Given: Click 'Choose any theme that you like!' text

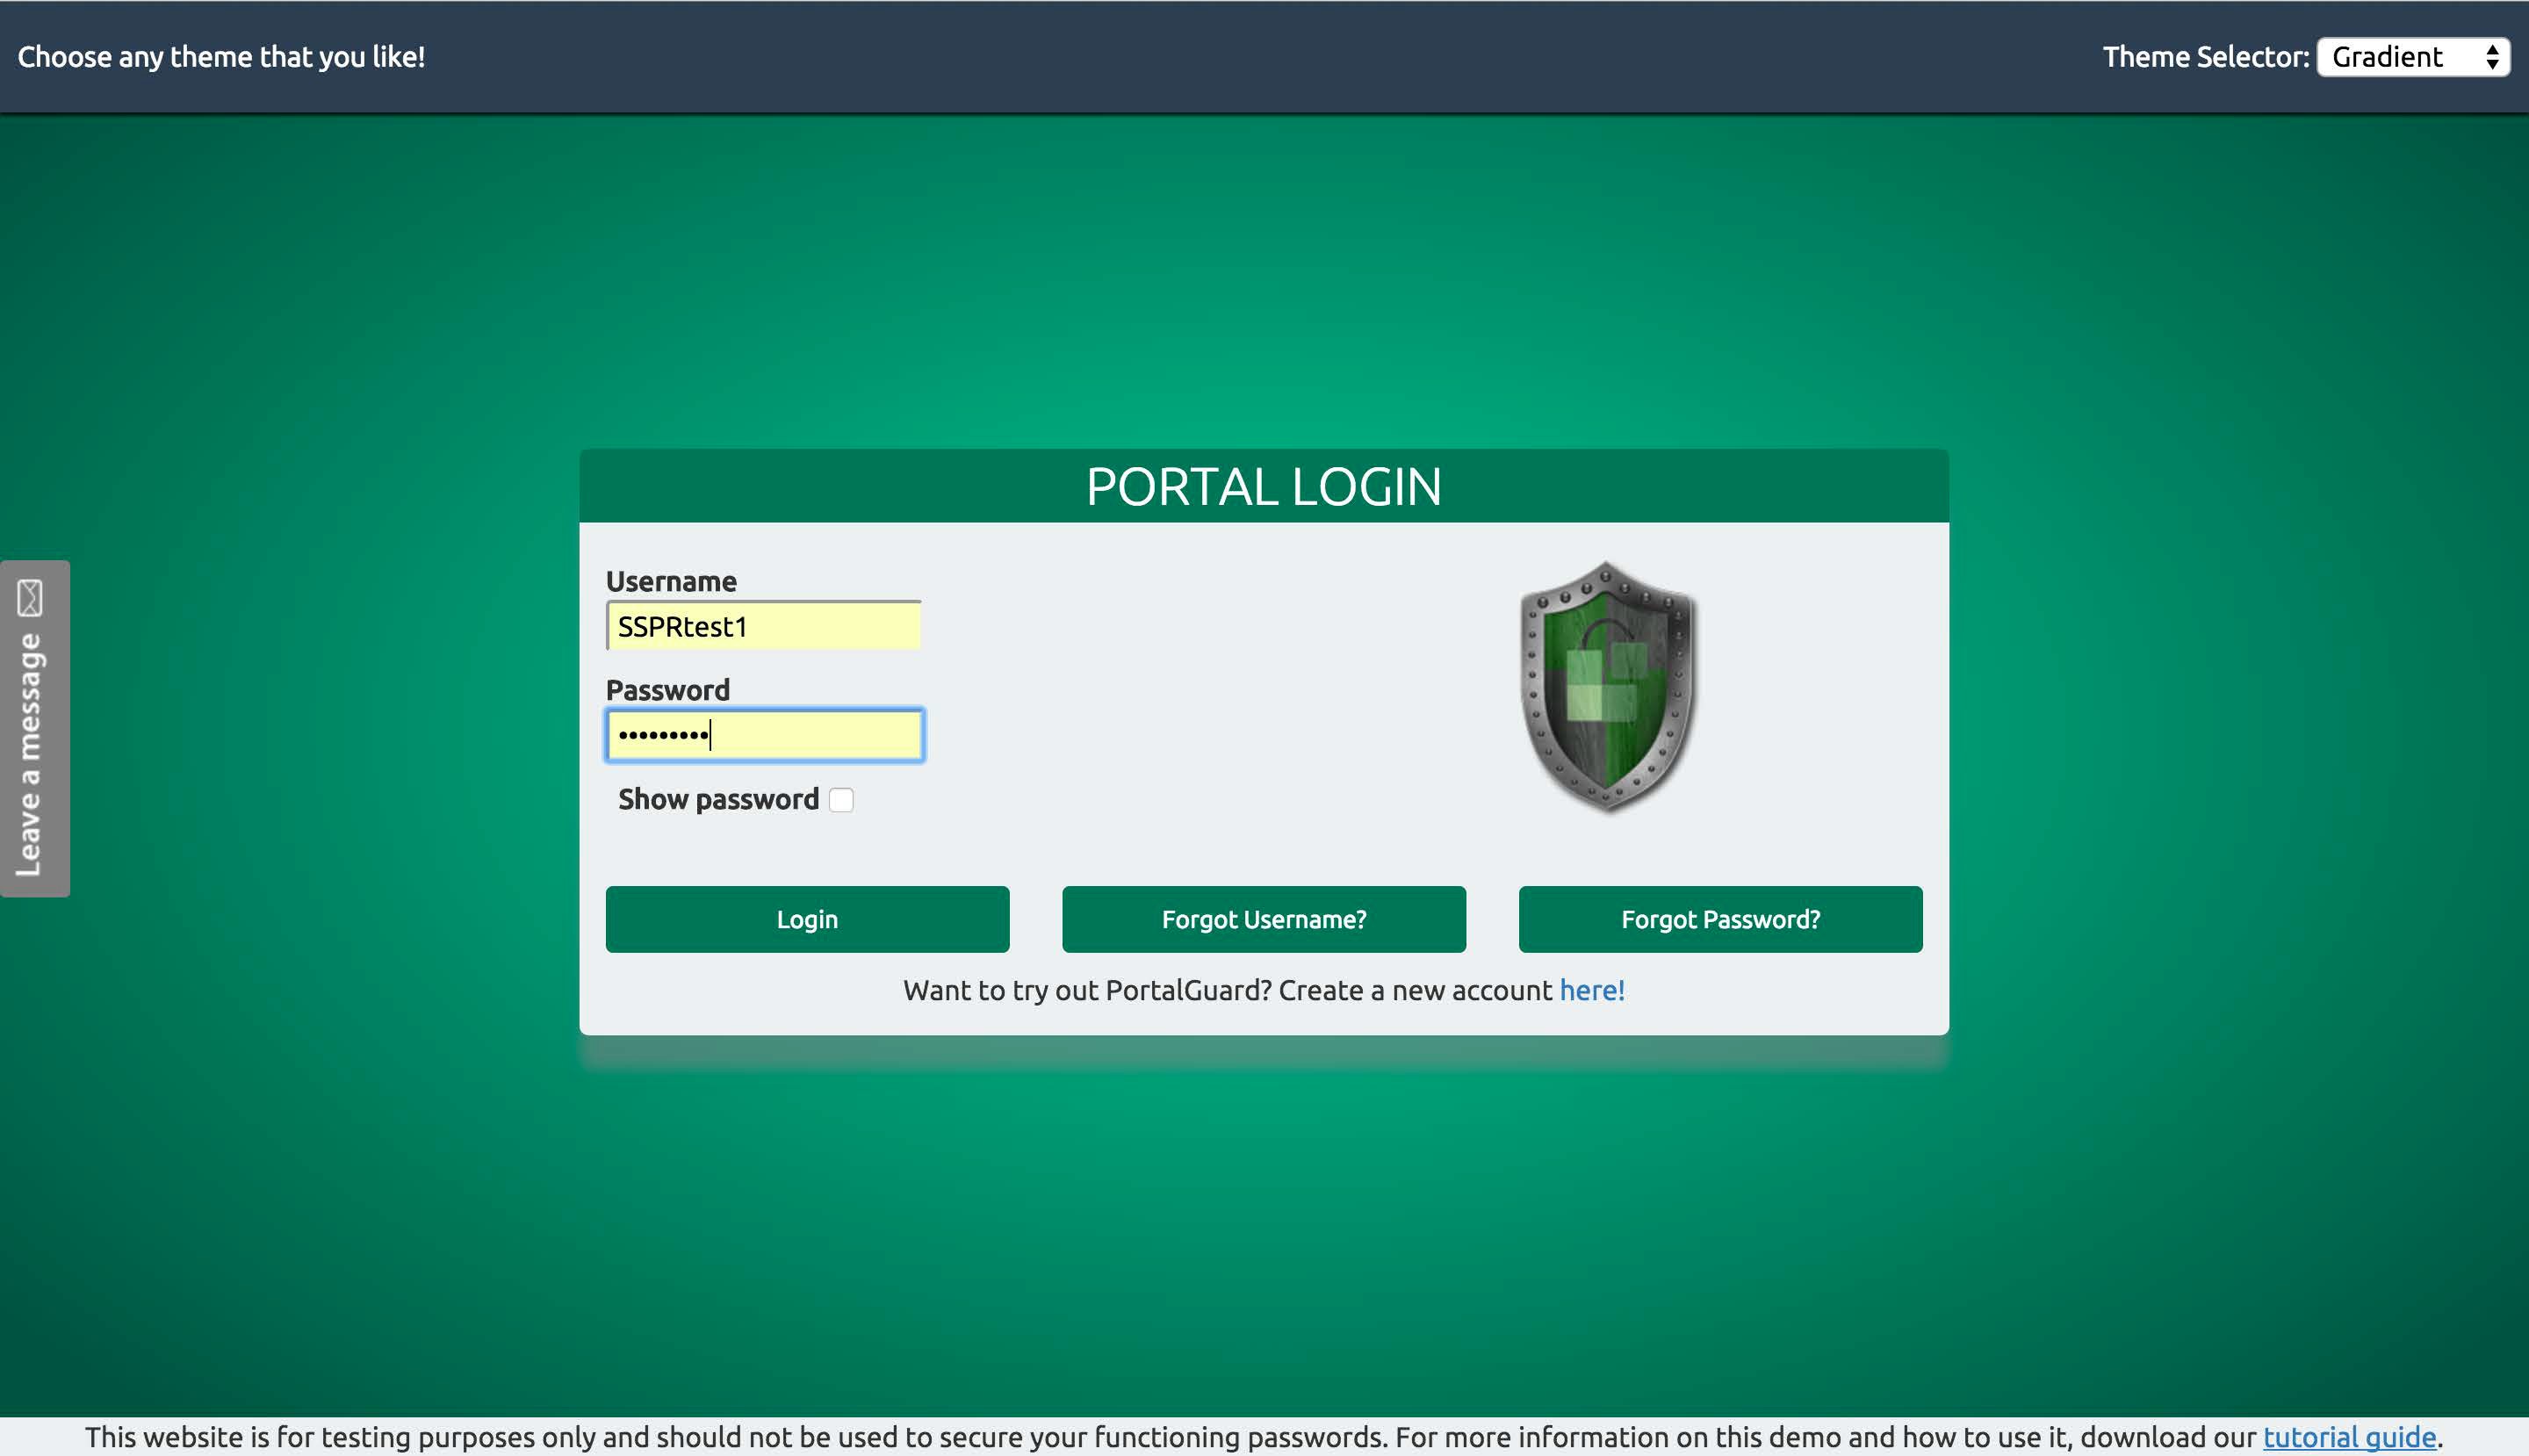Looking at the screenshot, I should pyautogui.click(x=221, y=57).
